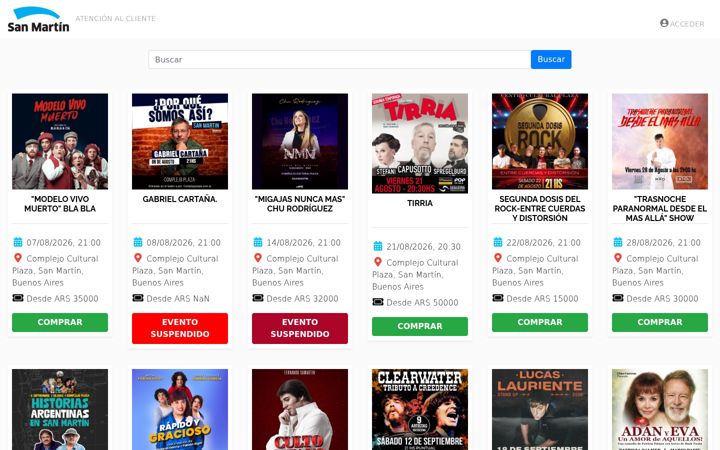Click calendar icon next to 08/08/2026
The width and height of the screenshot is (720, 450).
(138, 242)
